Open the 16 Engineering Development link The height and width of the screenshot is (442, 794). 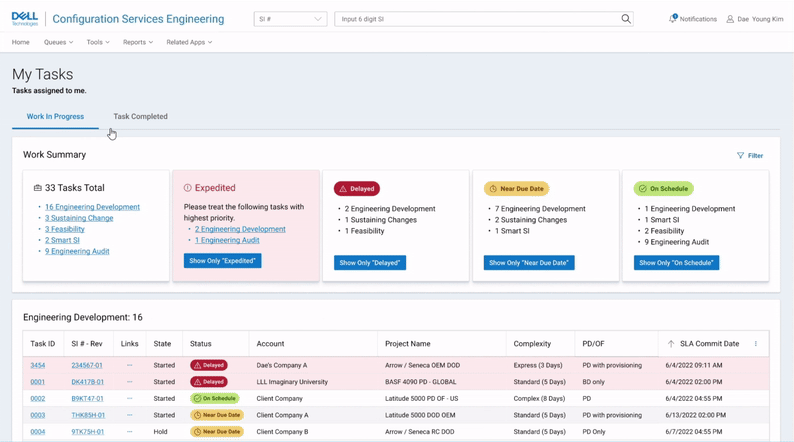point(92,207)
